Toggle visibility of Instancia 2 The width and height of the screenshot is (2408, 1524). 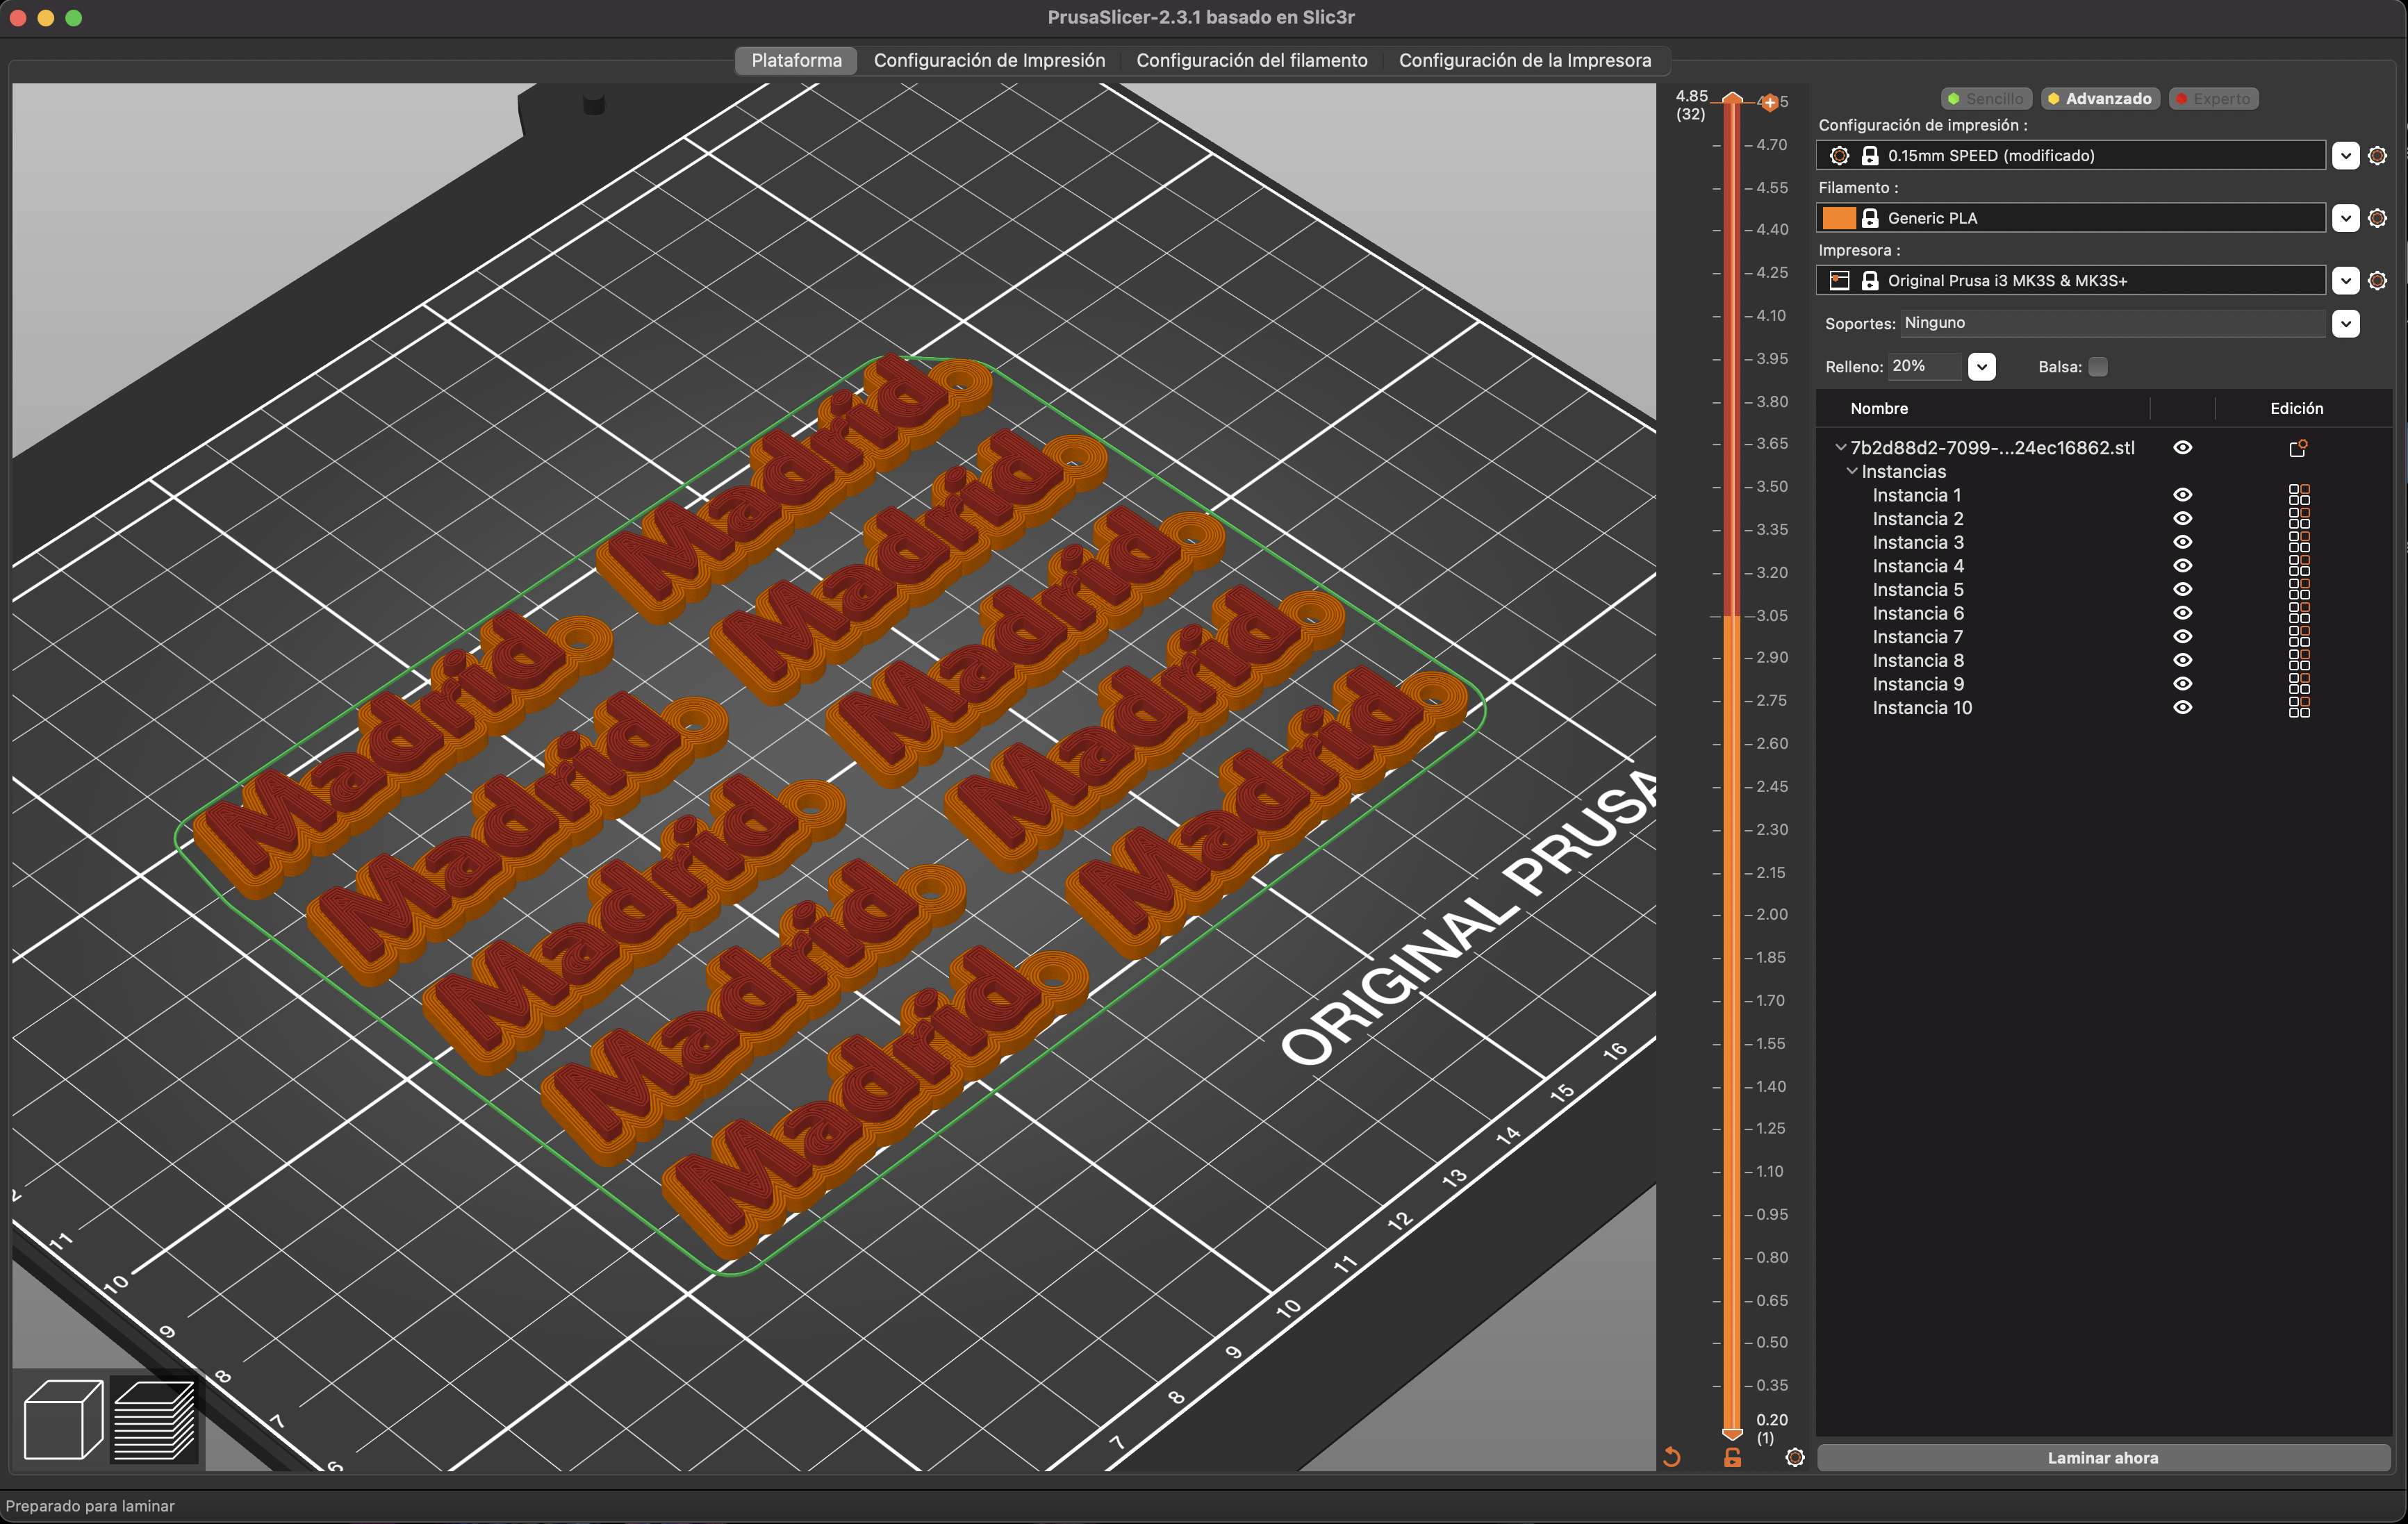2183,519
